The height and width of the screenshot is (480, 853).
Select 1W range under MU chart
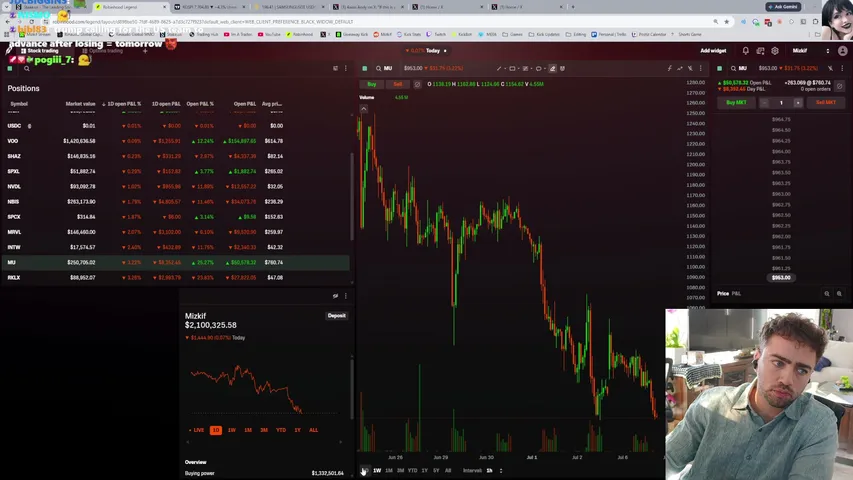tap(377, 471)
